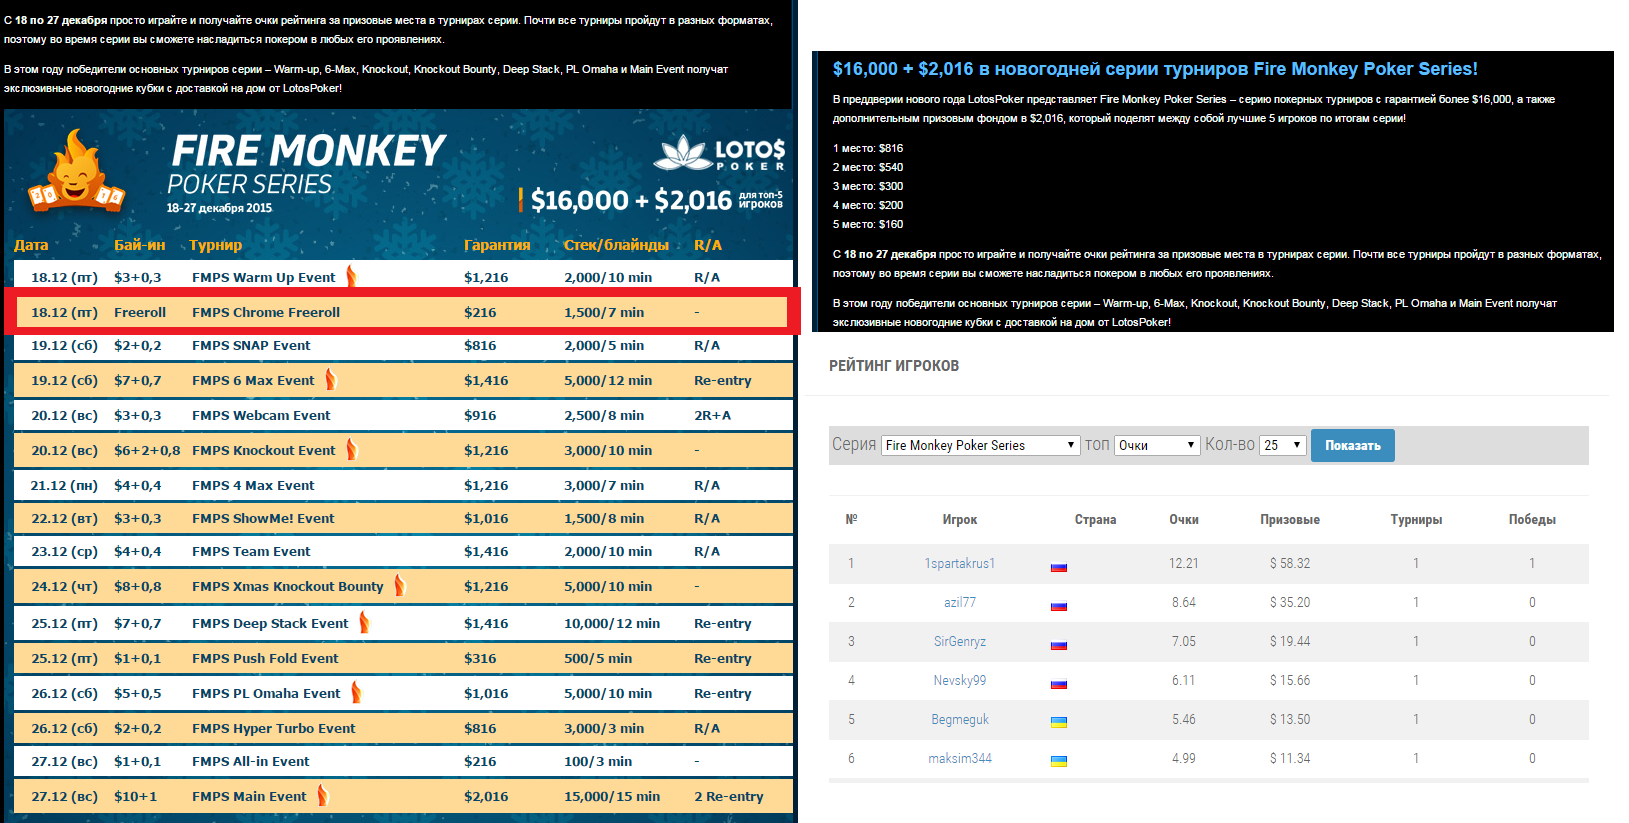The width and height of the screenshot is (1629, 823).
Task: Click the Гарантия column header in the schedule
Action: click(497, 245)
